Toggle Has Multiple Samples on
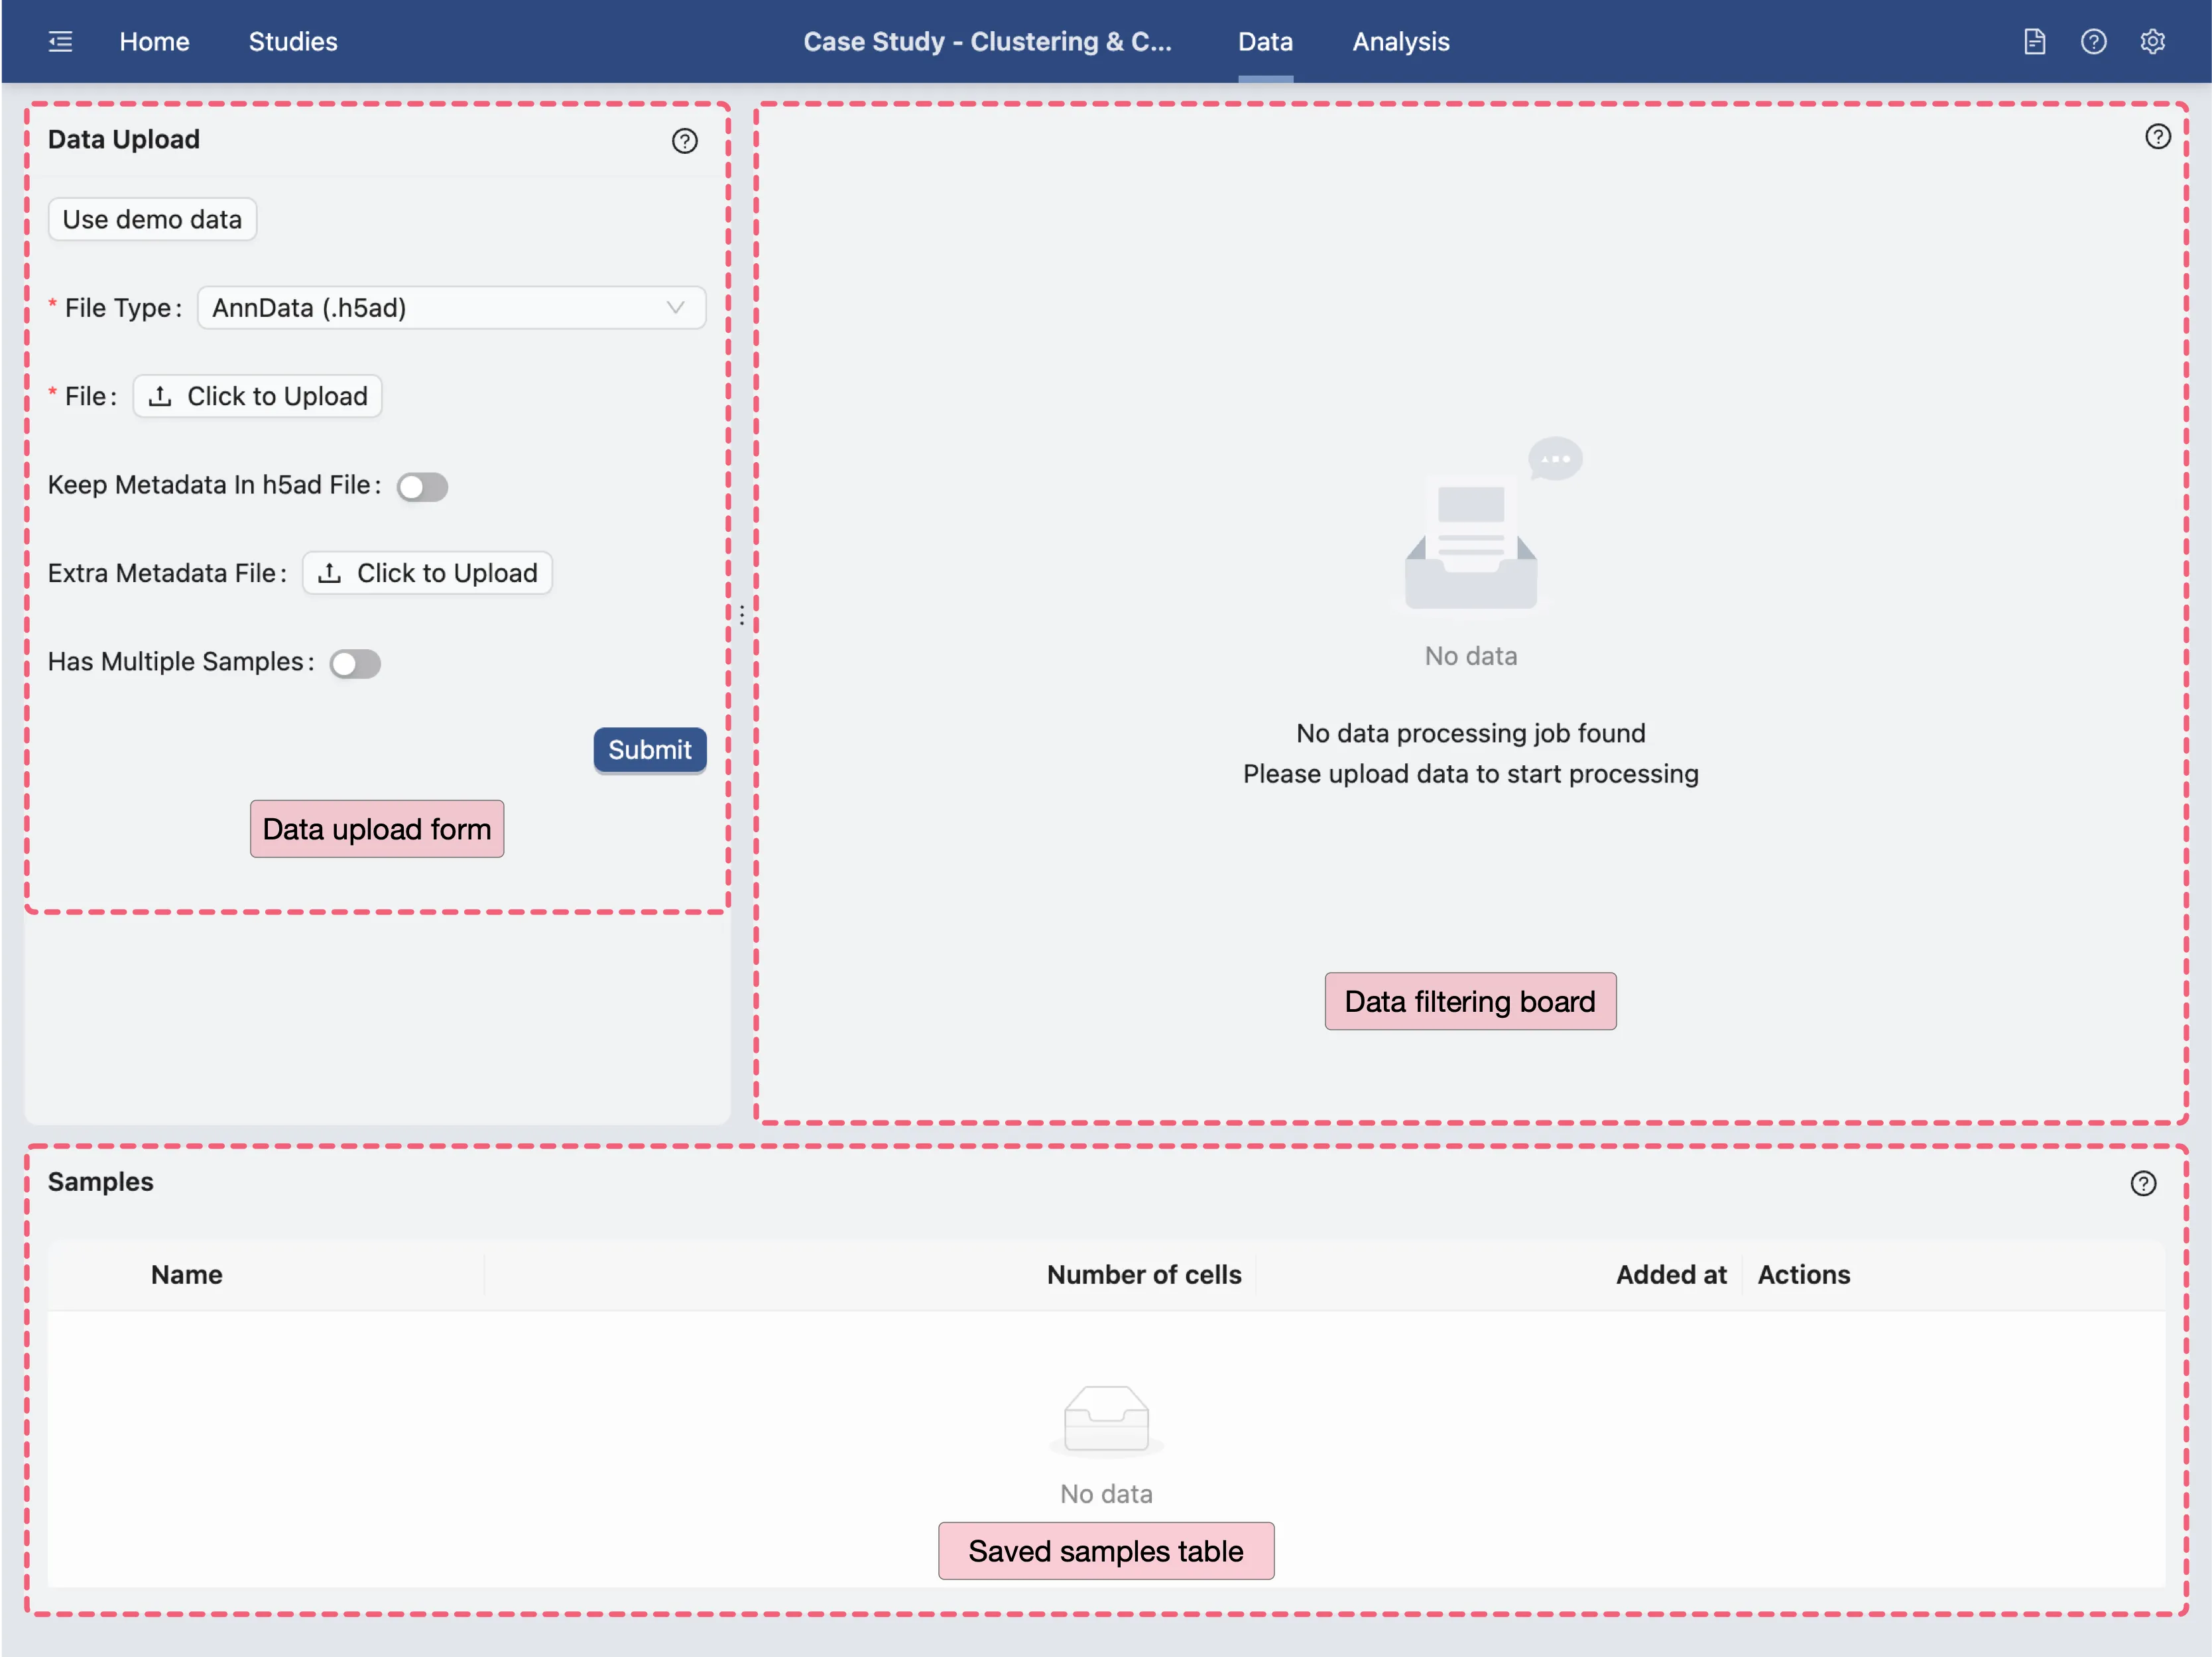This screenshot has height=1657, width=2212. [355, 663]
